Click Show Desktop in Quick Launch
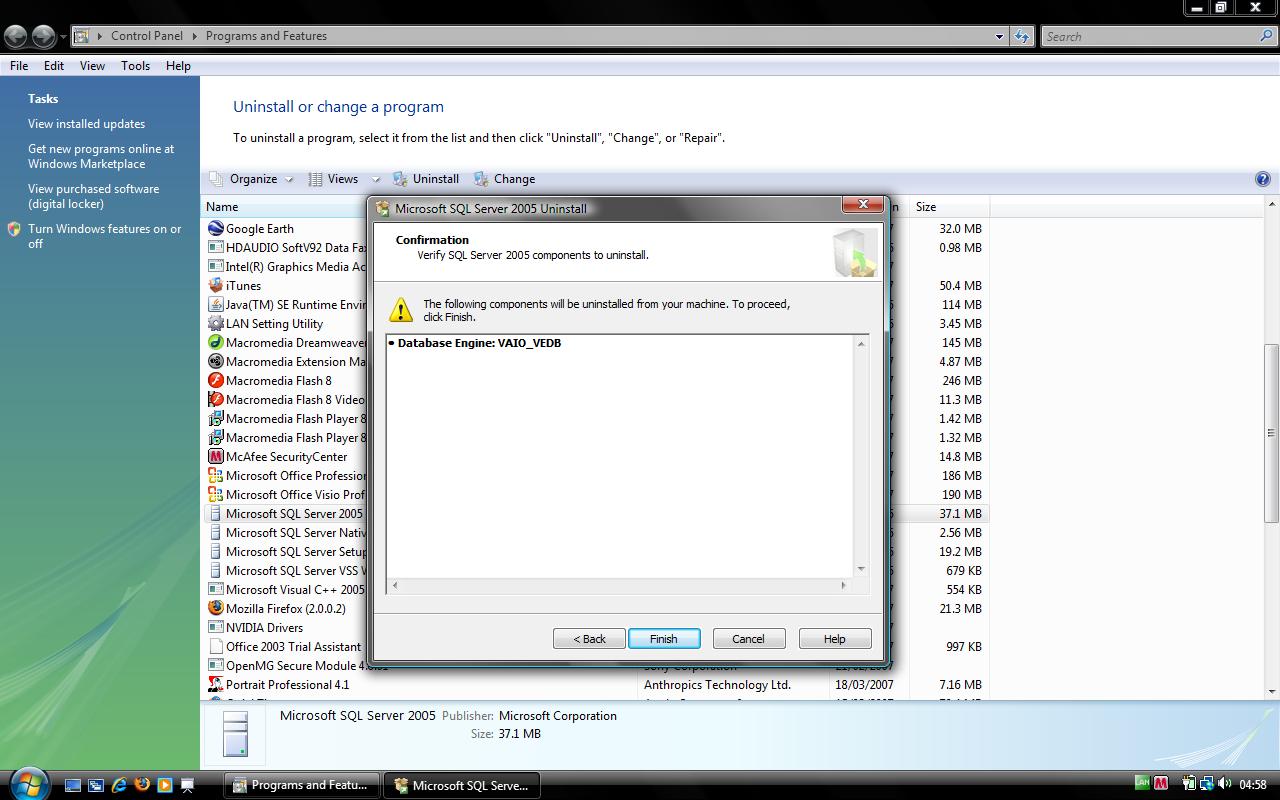 [73, 785]
